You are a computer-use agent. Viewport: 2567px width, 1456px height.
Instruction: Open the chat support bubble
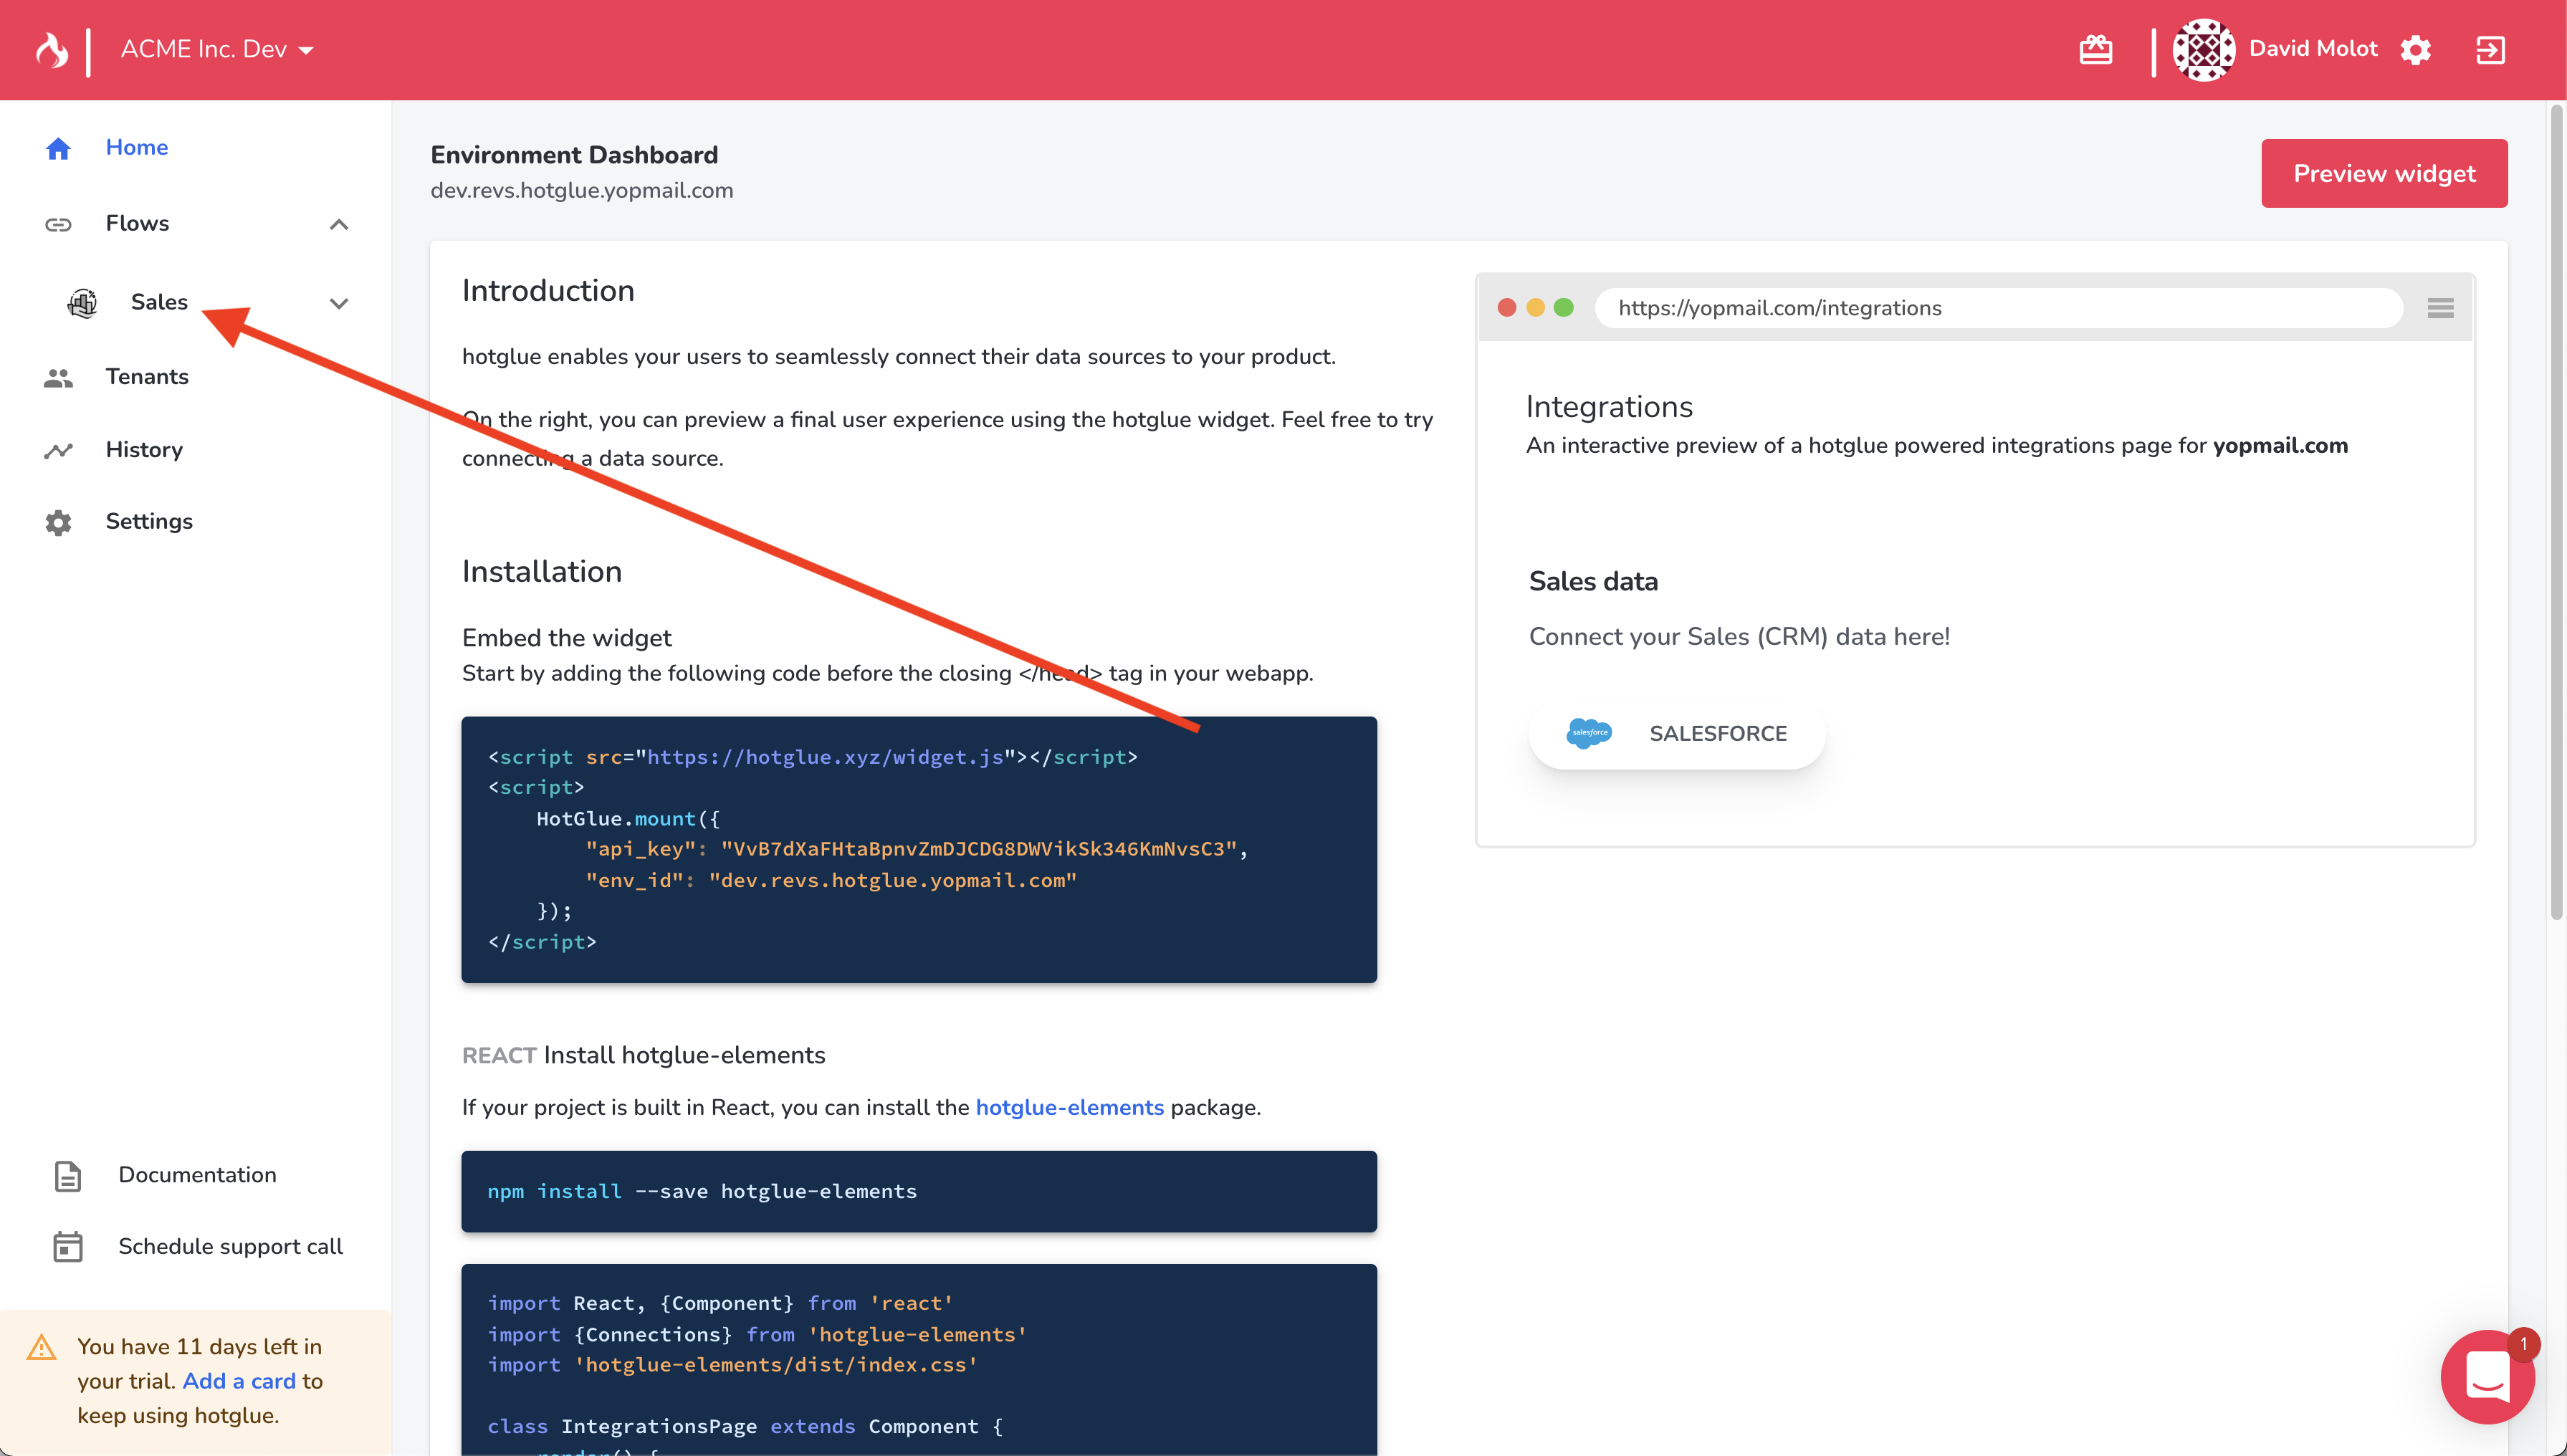point(2487,1377)
